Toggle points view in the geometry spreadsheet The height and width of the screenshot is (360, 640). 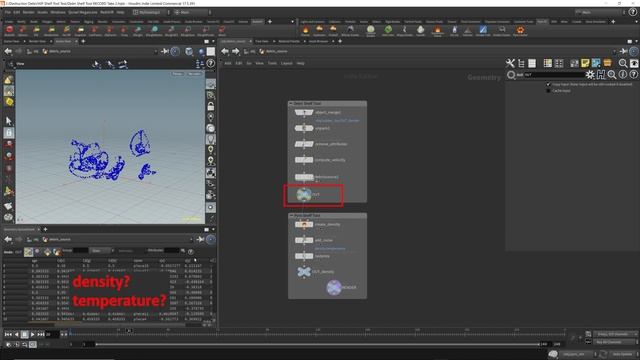(x=28, y=252)
